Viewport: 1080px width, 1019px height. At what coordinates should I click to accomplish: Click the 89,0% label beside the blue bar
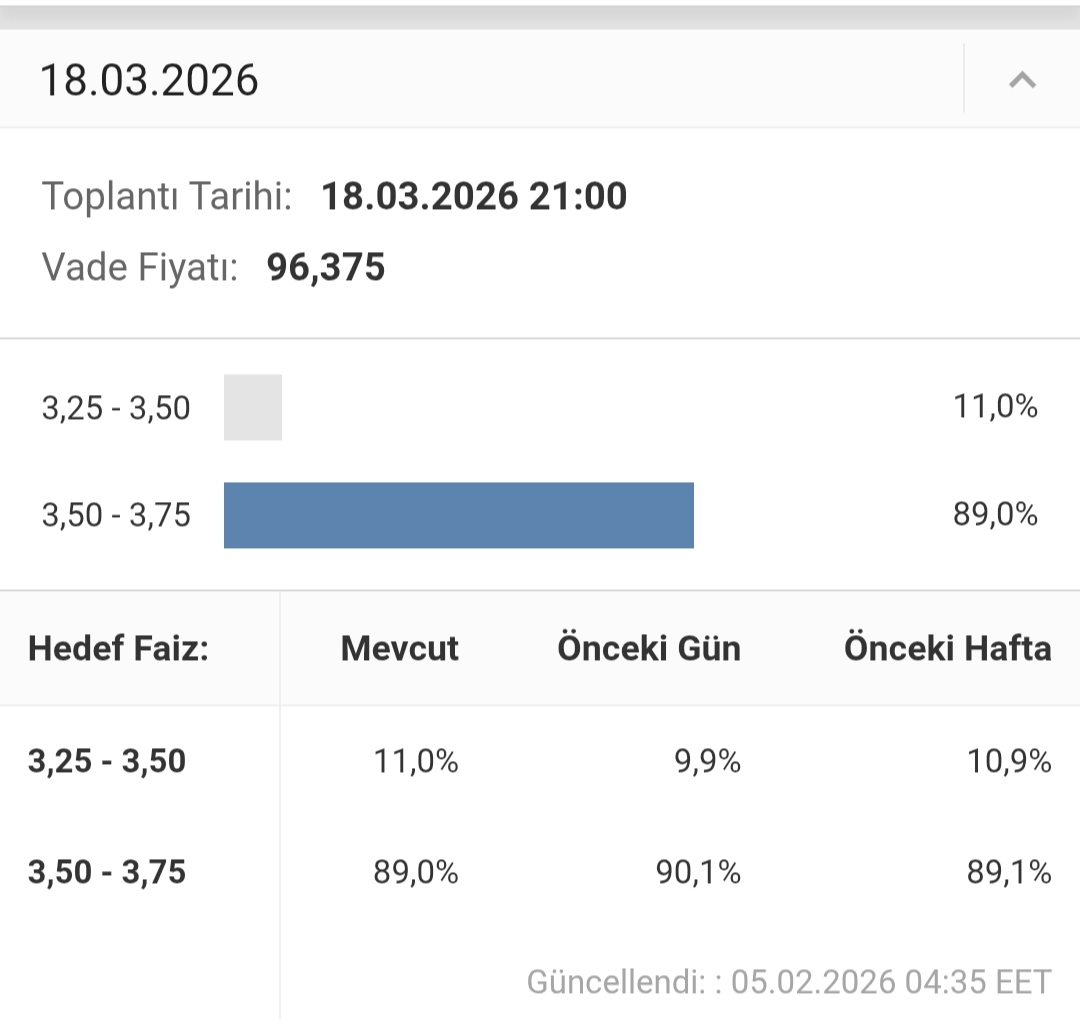[995, 515]
